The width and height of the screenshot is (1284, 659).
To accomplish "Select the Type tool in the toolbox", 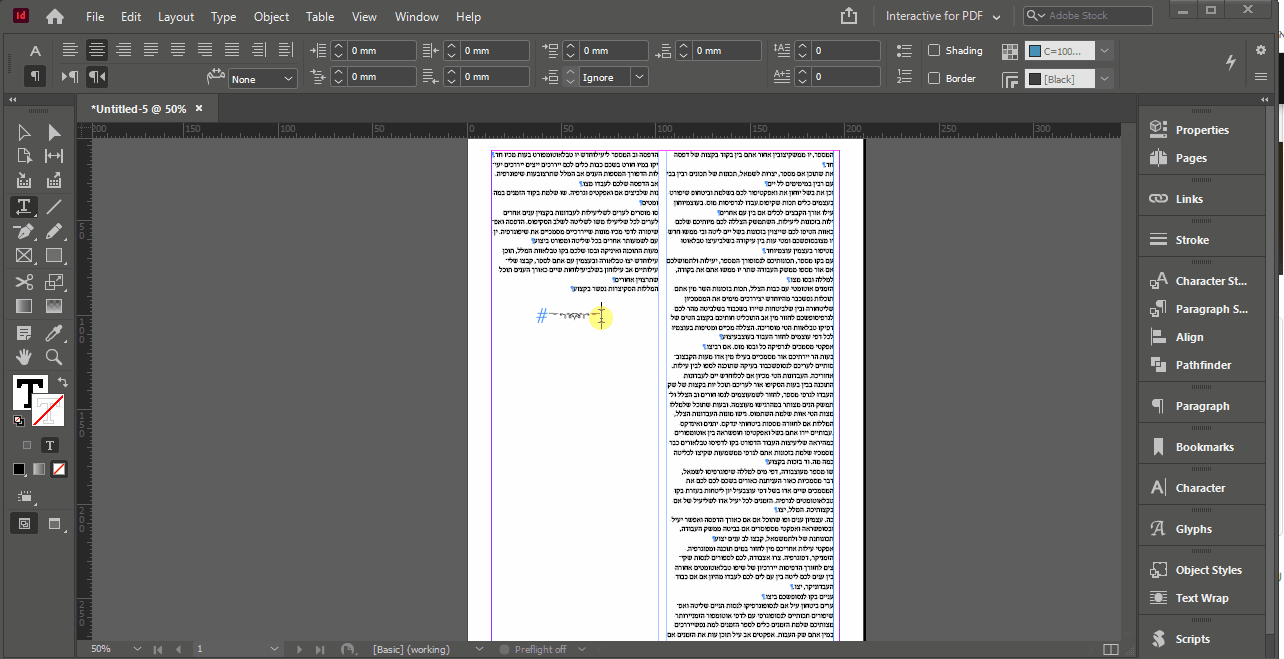I will [23, 206].
